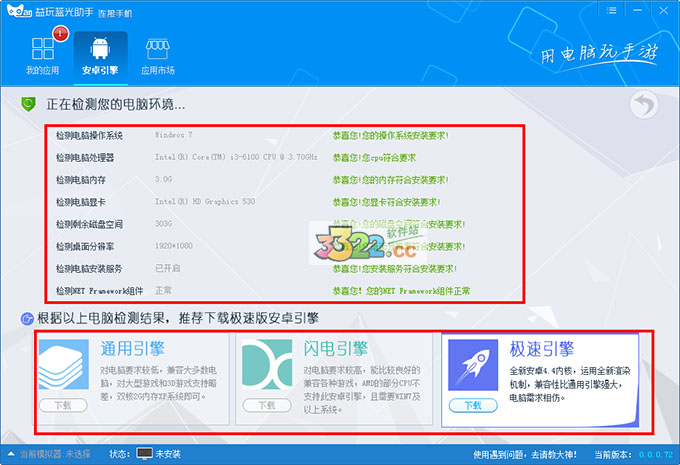Click the 您显卡符合安装要求 result message
Viewport: 680px width, 465px height.
click(x=386, y=202)
